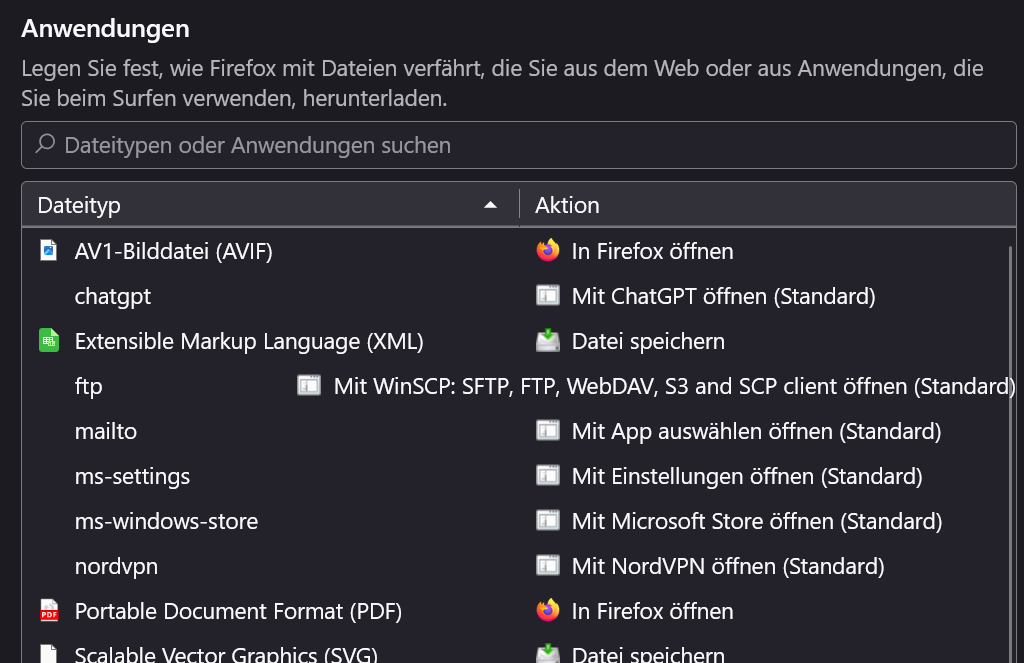Click the Firefox icon in the AVIF row

[548, 251]
